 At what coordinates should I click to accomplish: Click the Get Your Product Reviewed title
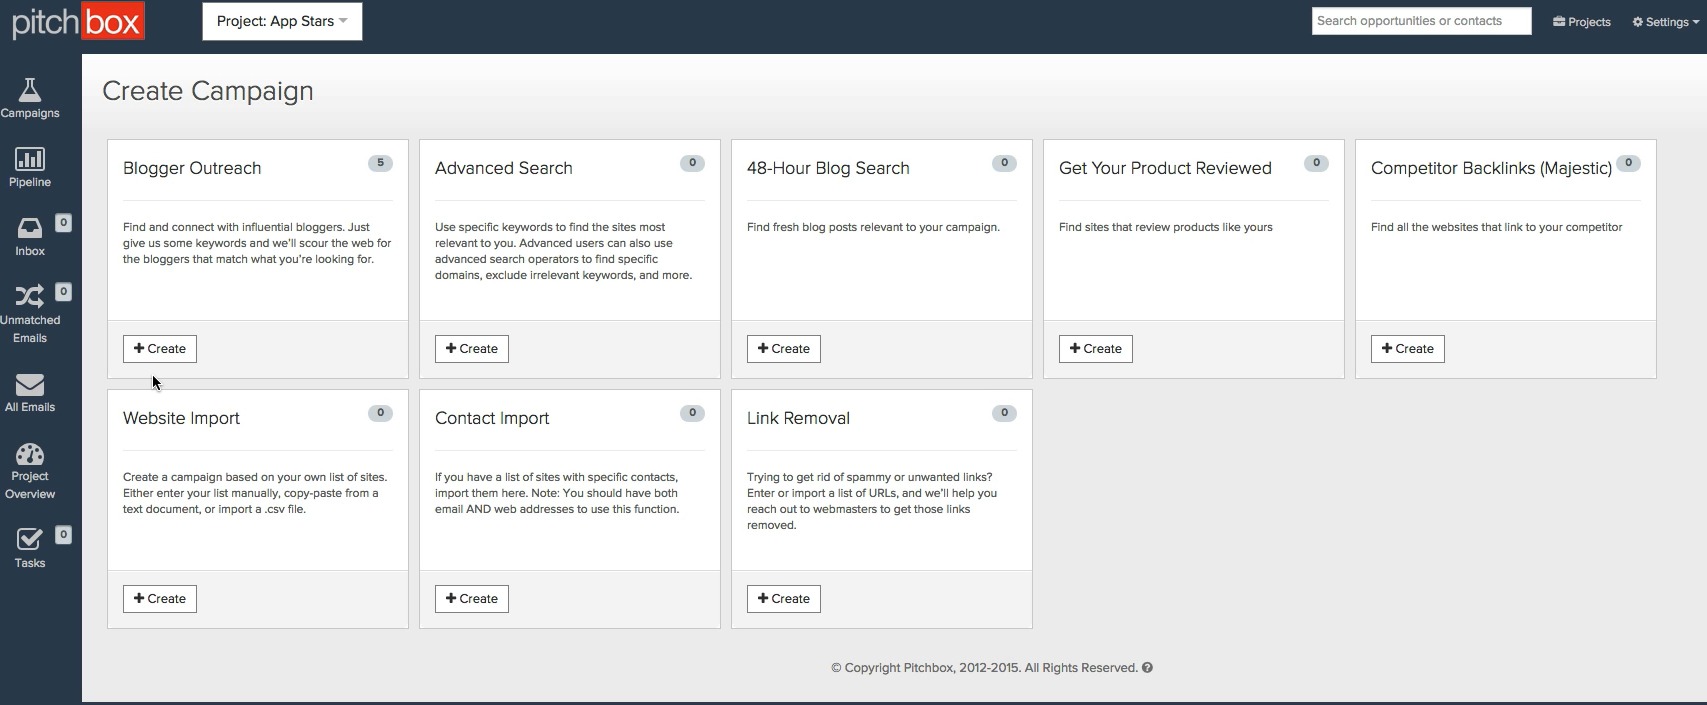(x=1165, y=168)
